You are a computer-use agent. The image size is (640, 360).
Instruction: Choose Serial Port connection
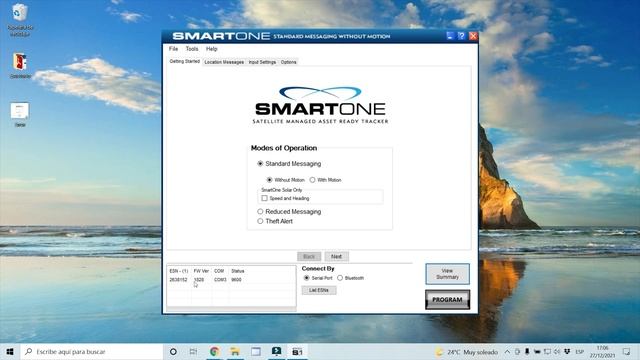[318, 278]
